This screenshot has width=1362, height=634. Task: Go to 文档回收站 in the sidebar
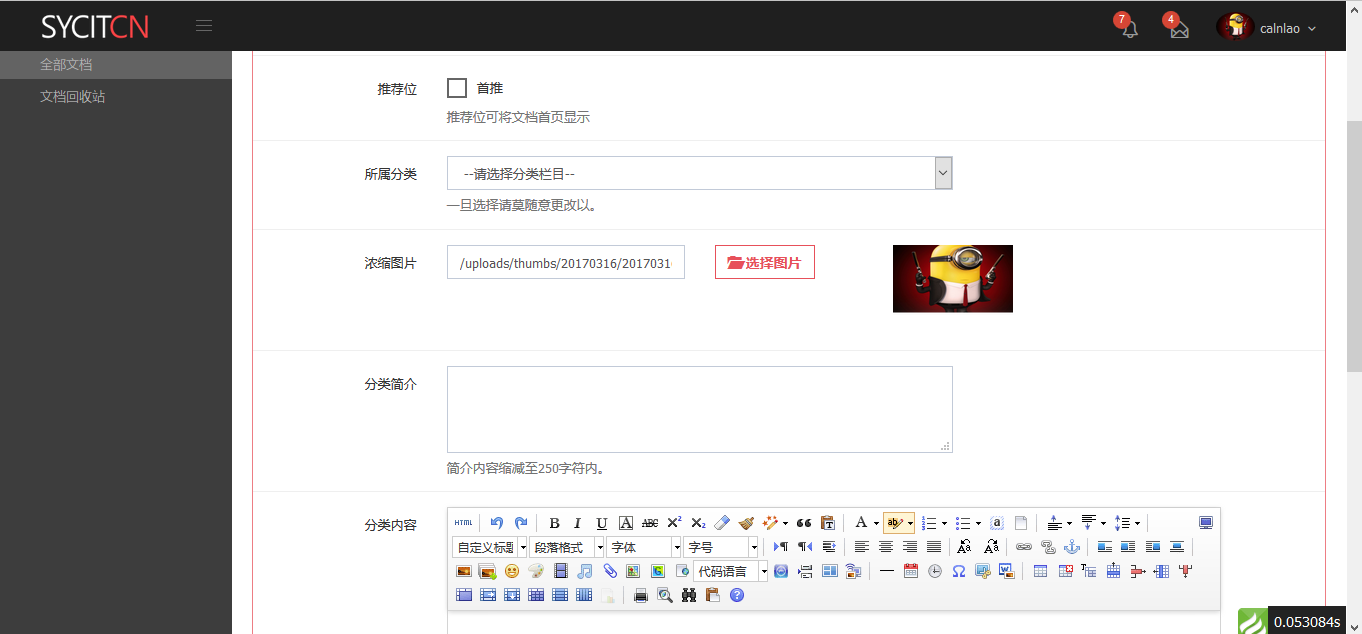pyautogui.click(x=72, y=97)
